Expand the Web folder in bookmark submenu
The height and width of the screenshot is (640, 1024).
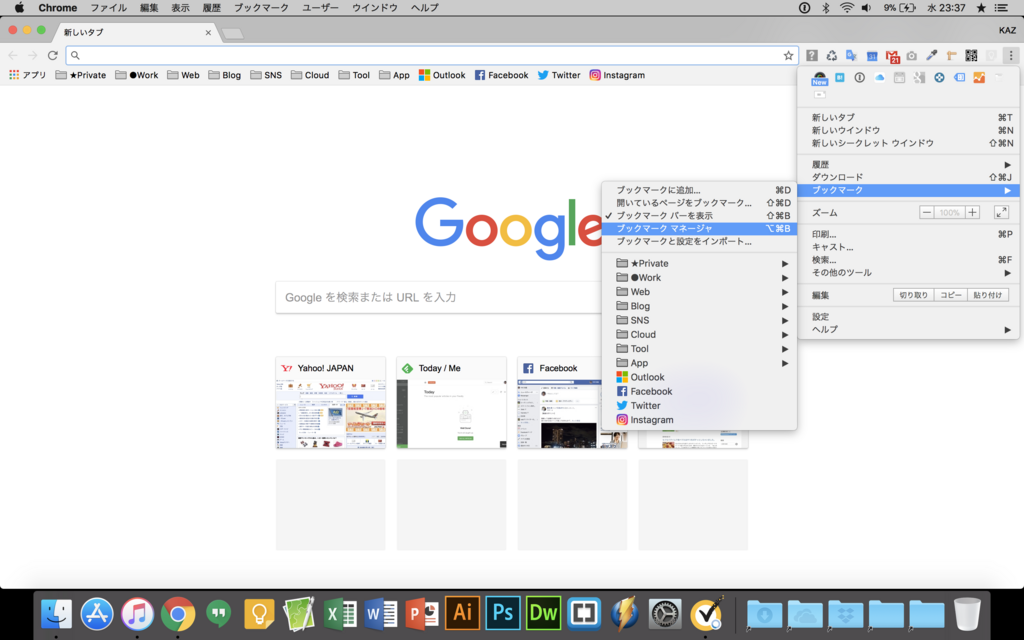coord(699,292)
